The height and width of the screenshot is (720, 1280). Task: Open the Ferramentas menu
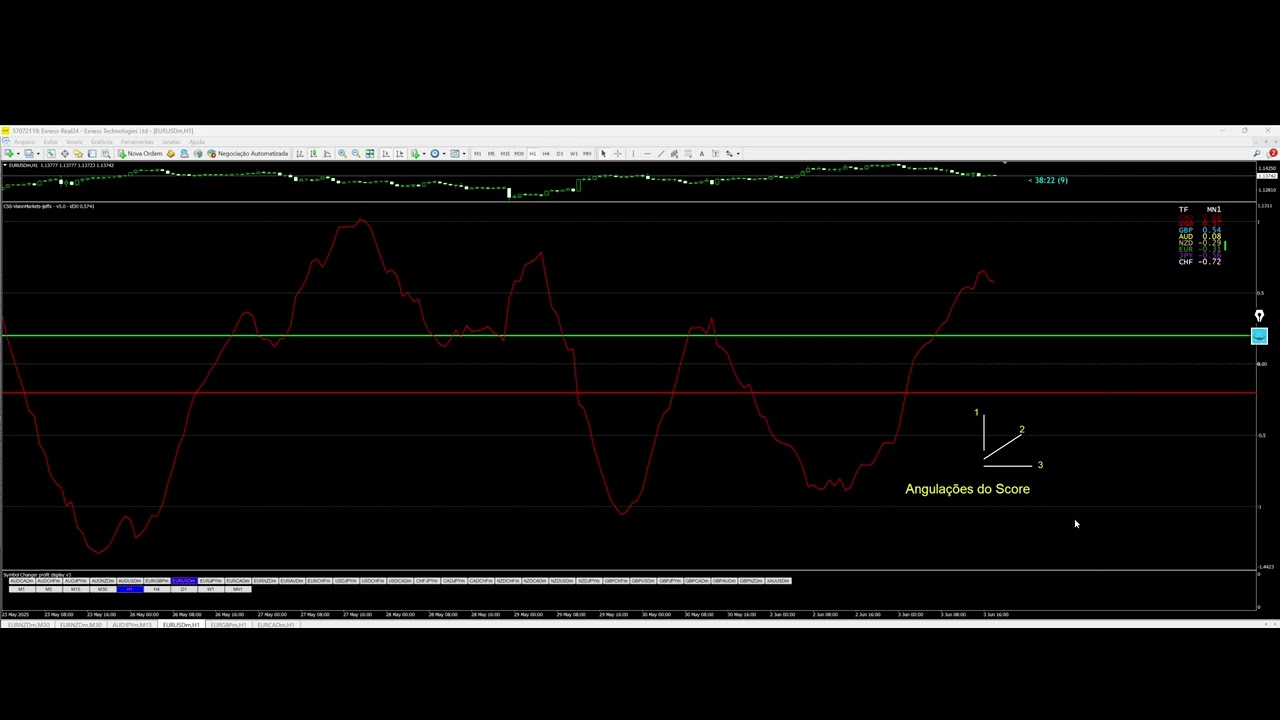(137, 142)
